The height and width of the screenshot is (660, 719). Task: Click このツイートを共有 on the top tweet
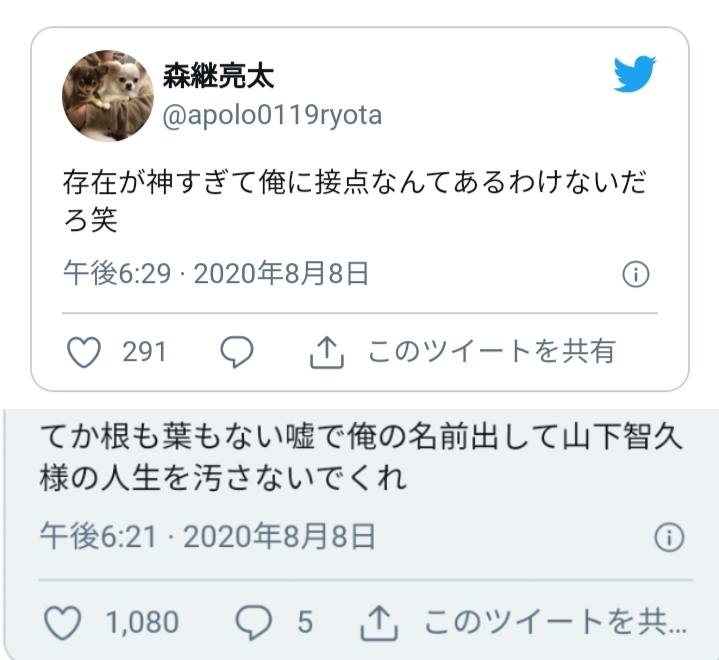pos(492,352)
